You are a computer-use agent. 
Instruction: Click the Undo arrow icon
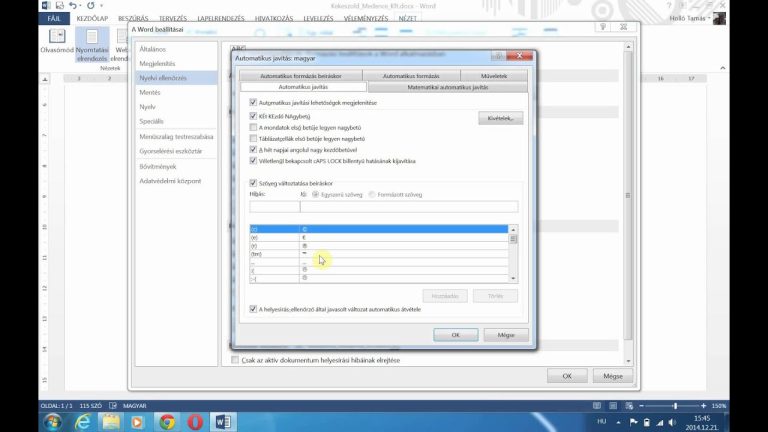[73, 5]
